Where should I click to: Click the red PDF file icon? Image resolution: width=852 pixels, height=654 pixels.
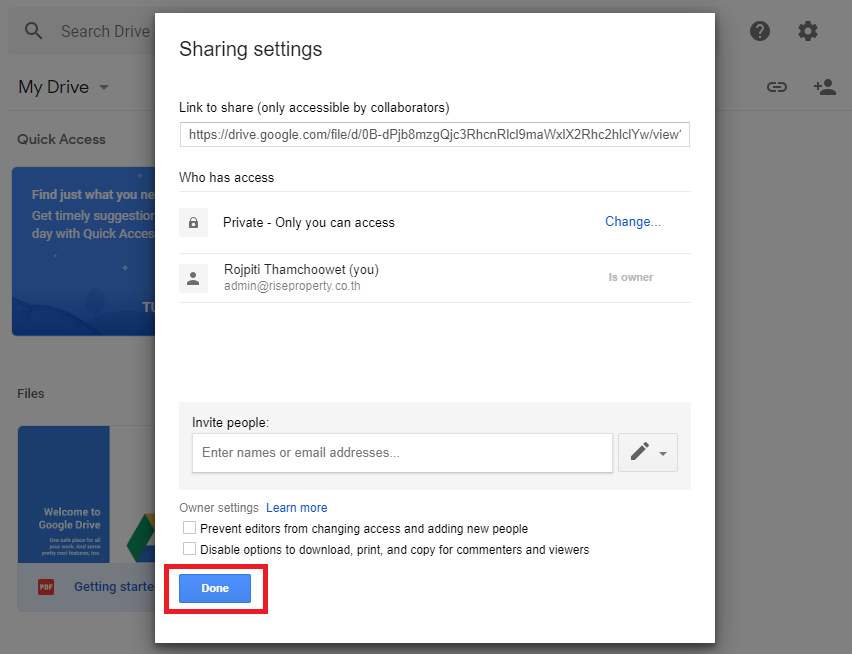click(46, 587)
